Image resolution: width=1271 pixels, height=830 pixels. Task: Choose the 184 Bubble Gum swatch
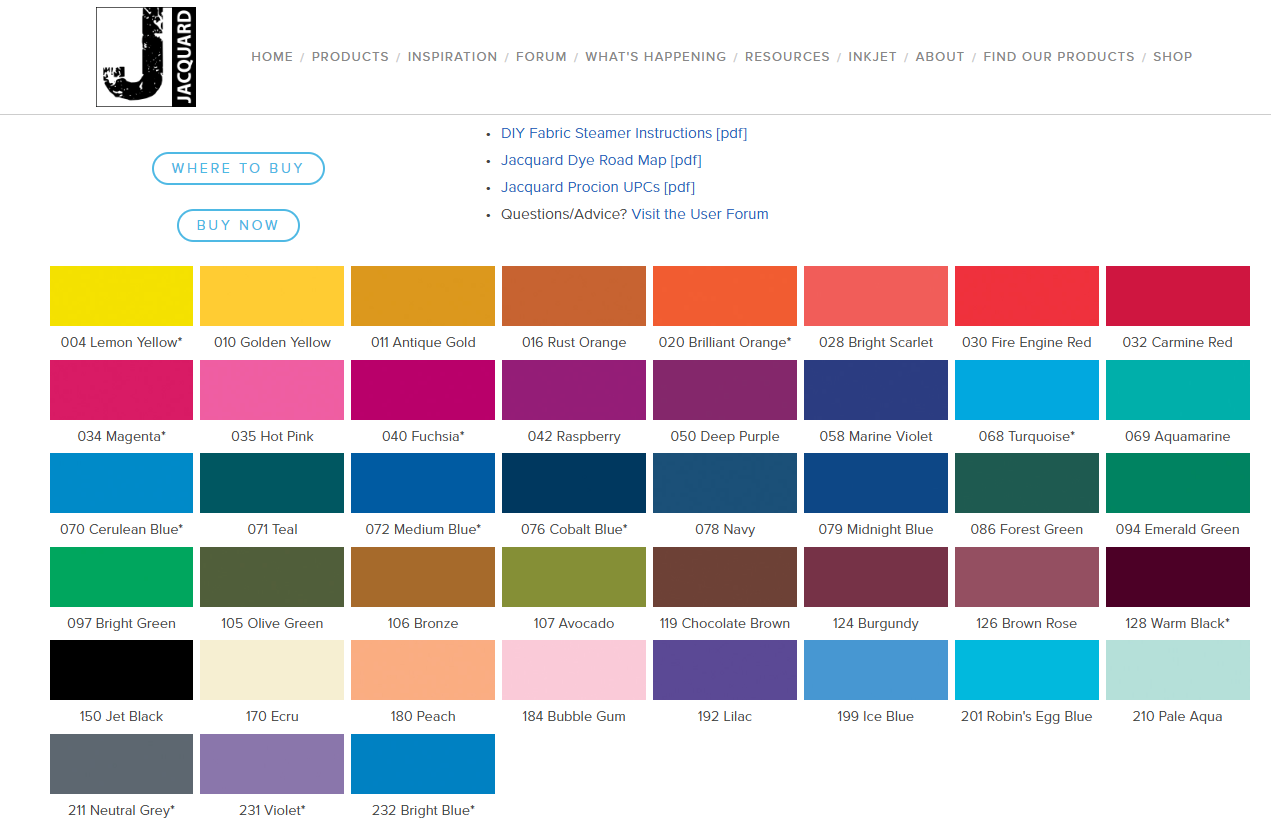coord(574,670)
